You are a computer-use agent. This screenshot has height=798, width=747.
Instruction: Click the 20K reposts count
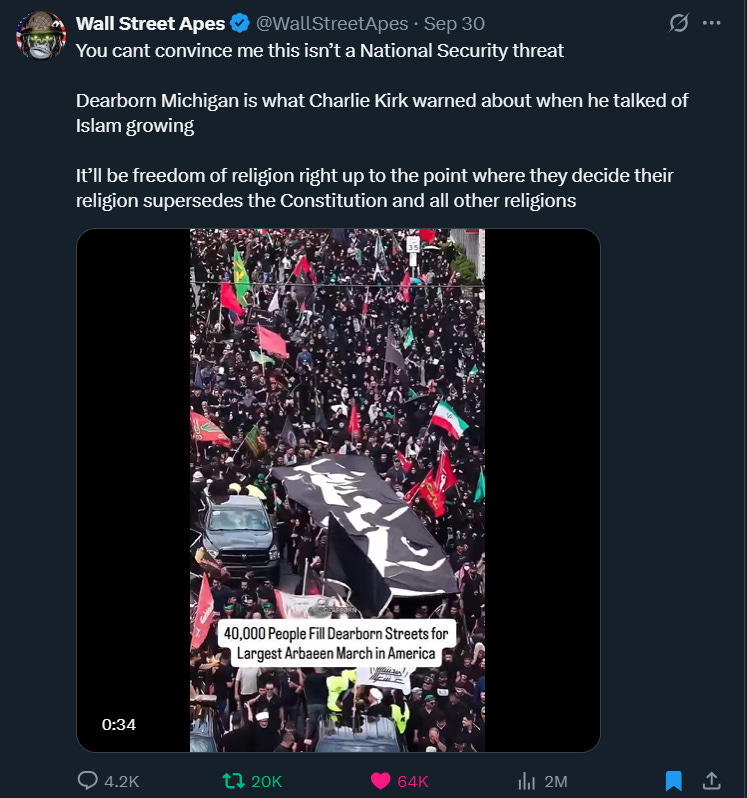pos(267,781)
